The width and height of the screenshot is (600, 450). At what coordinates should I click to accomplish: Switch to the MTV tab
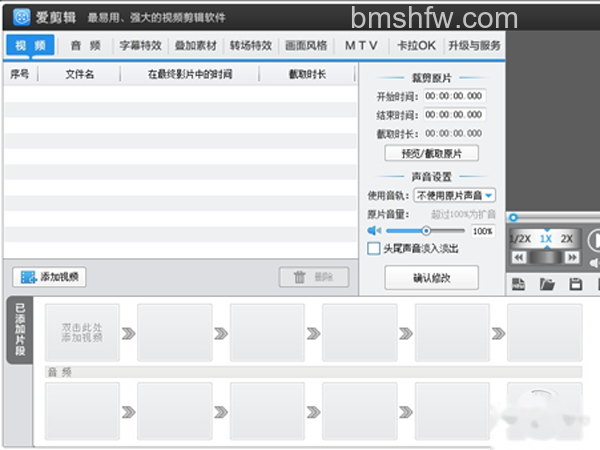(361, 46)
